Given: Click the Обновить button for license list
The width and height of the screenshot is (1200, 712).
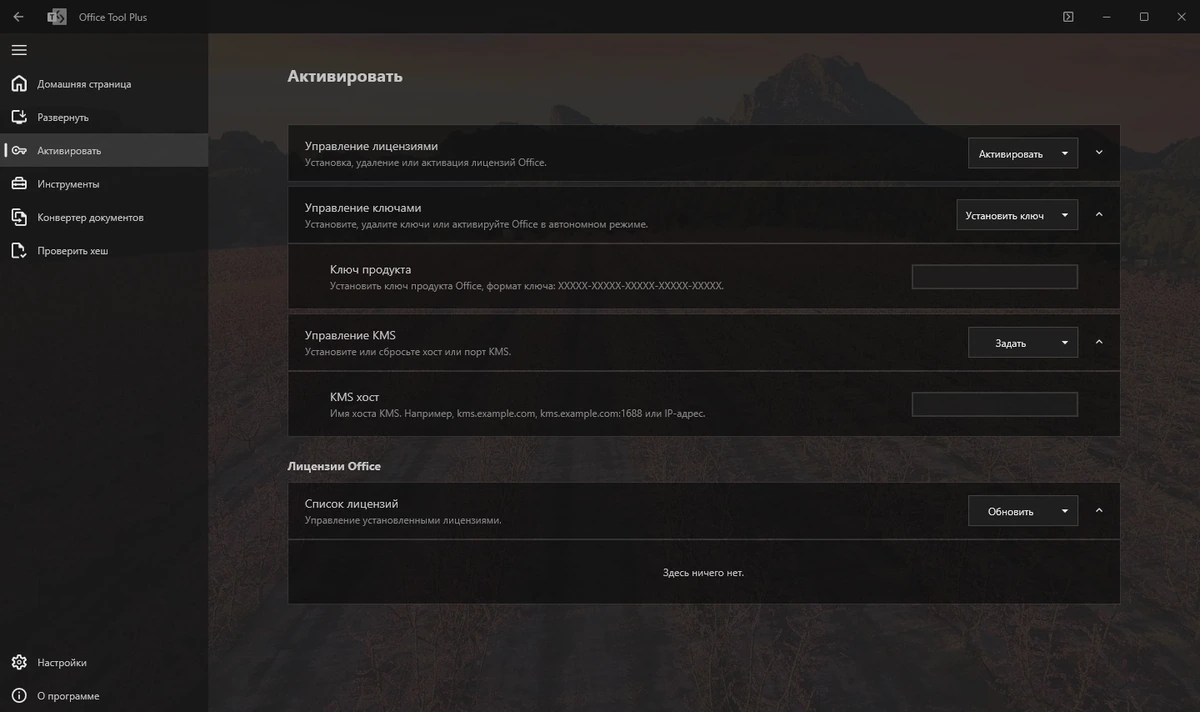Looking at the screenshot, I should 1010,511.
